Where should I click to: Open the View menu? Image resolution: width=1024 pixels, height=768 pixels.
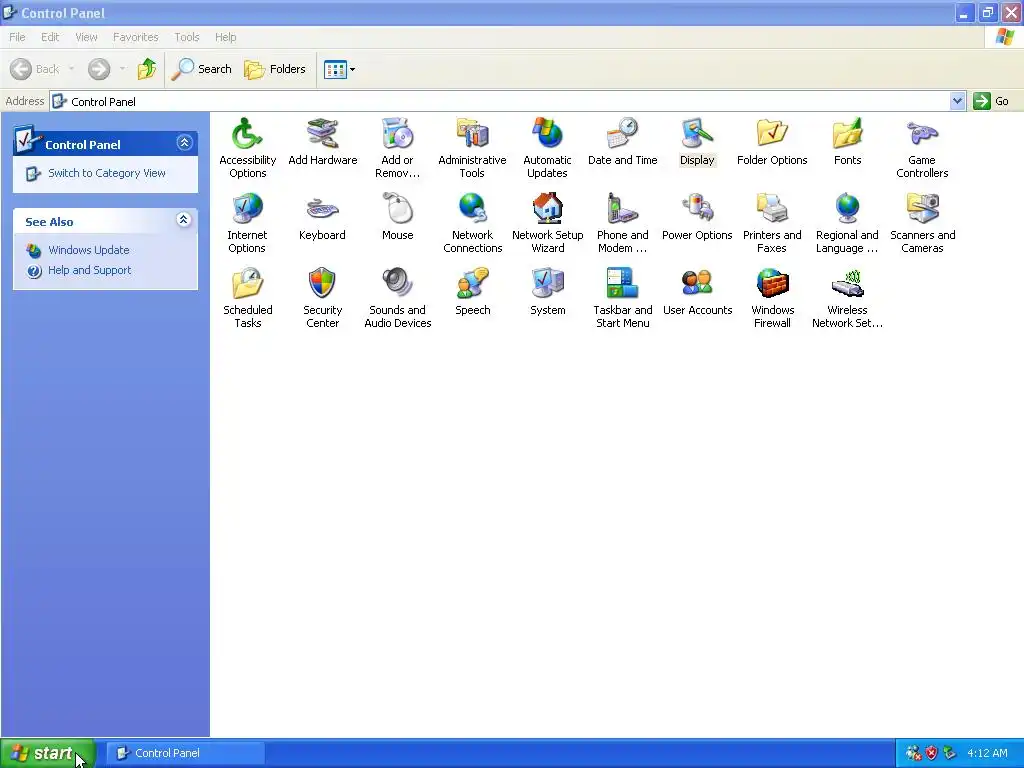click(86, 37)
